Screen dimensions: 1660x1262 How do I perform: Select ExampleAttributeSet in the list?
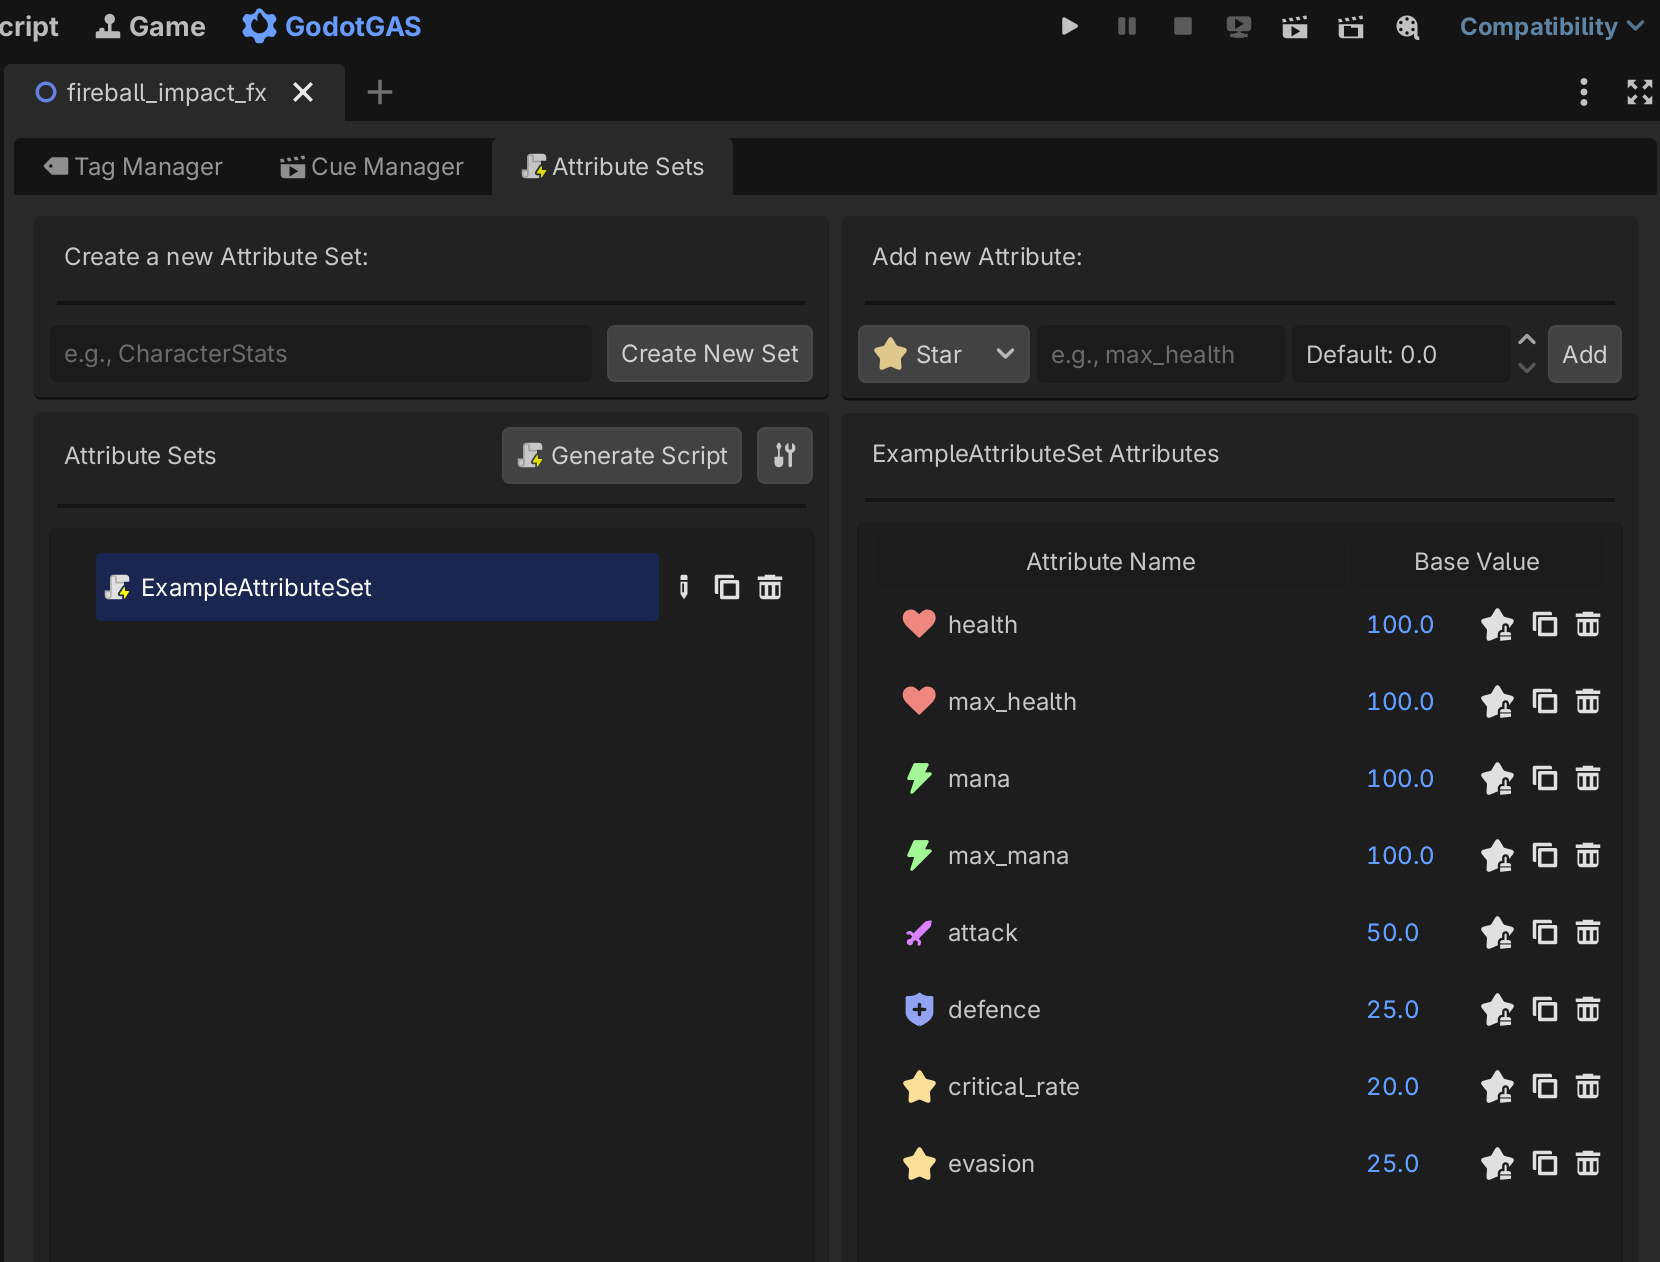(377, 587)
